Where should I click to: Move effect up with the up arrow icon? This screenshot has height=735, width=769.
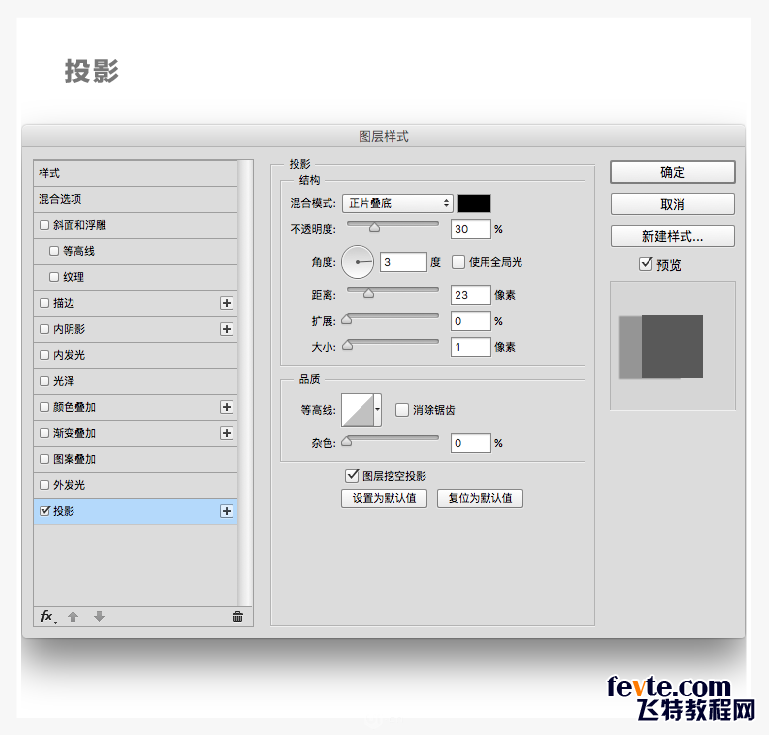73,617
